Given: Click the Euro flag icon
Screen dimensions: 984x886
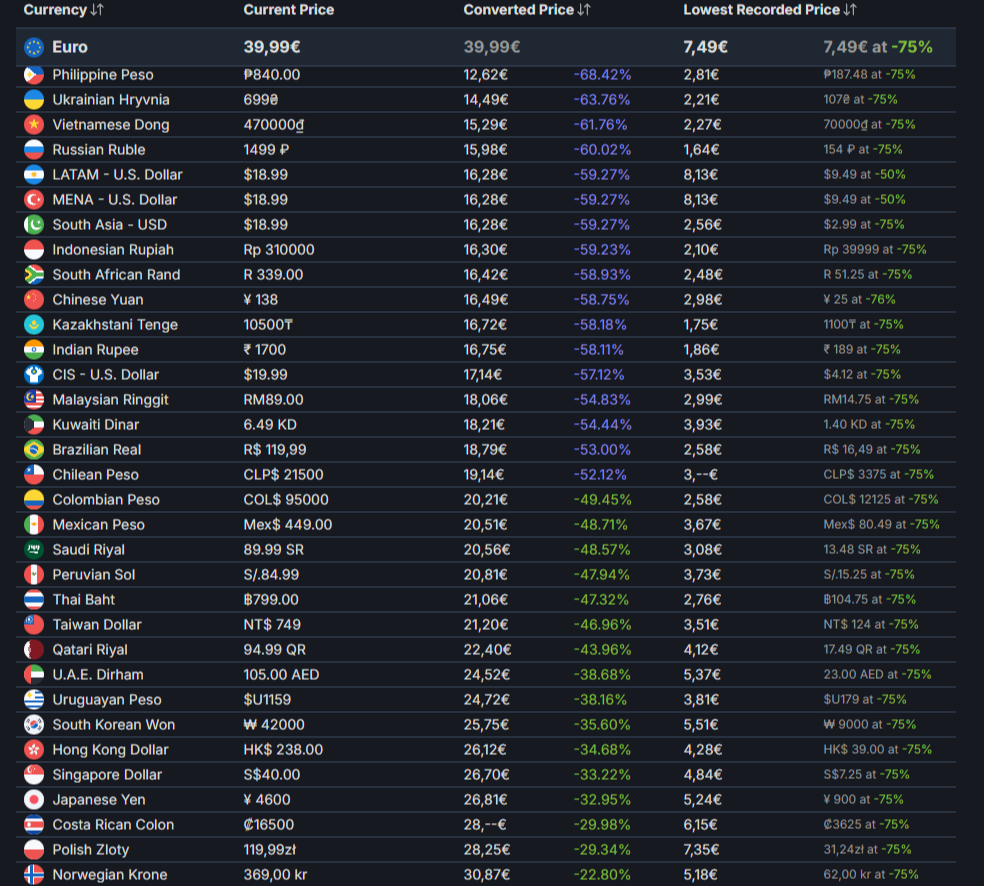Looking at the screenshot, I should click(x=34, y=47).
